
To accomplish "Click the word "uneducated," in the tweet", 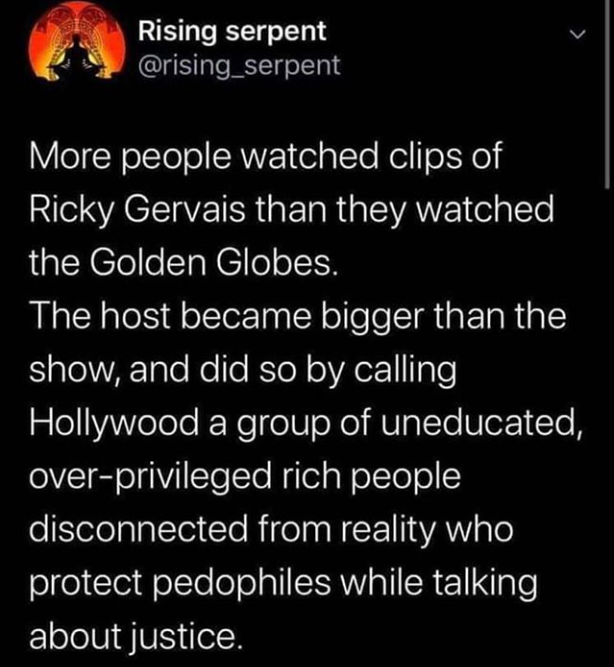I will pyautogui.click(x=481, y=424).
